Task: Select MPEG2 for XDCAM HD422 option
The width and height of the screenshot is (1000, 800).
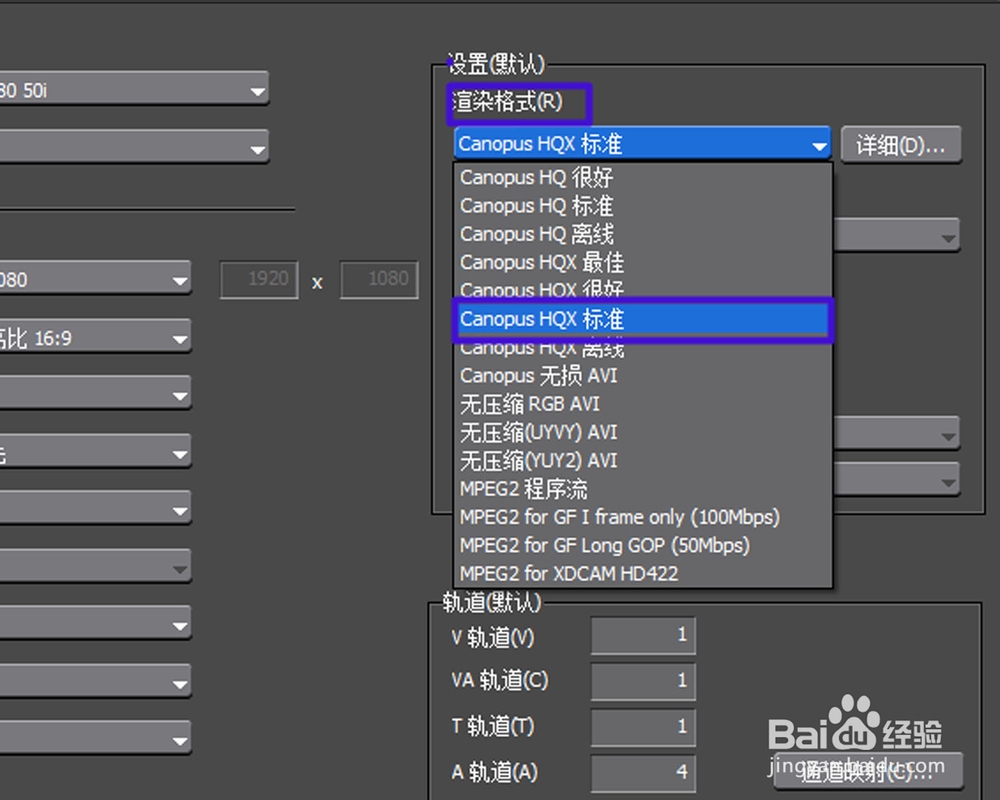Action: (x=642, y=573)
